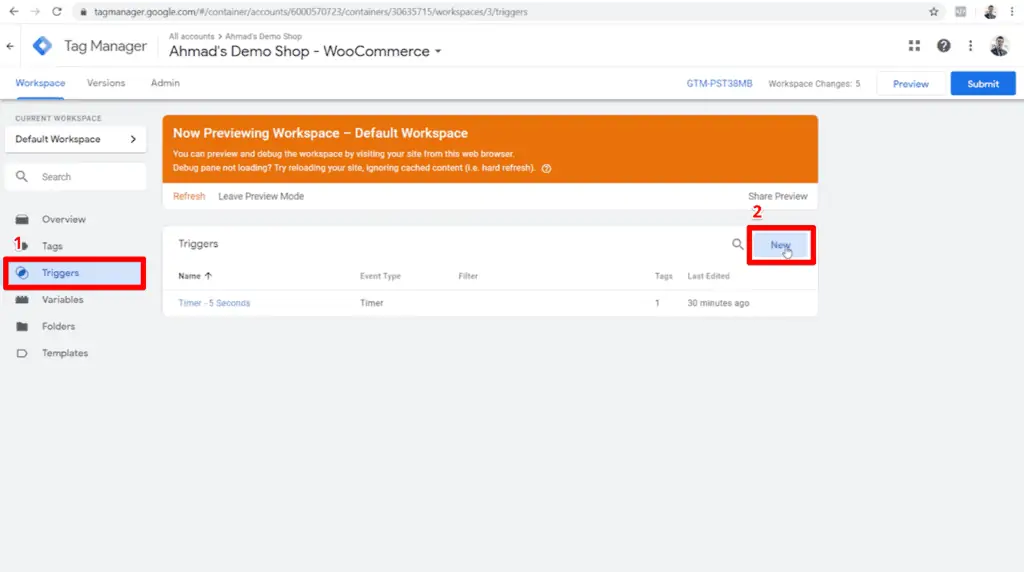Open the help question mark icon
This screenshot has width=1024, height=572.
[944, 46]
